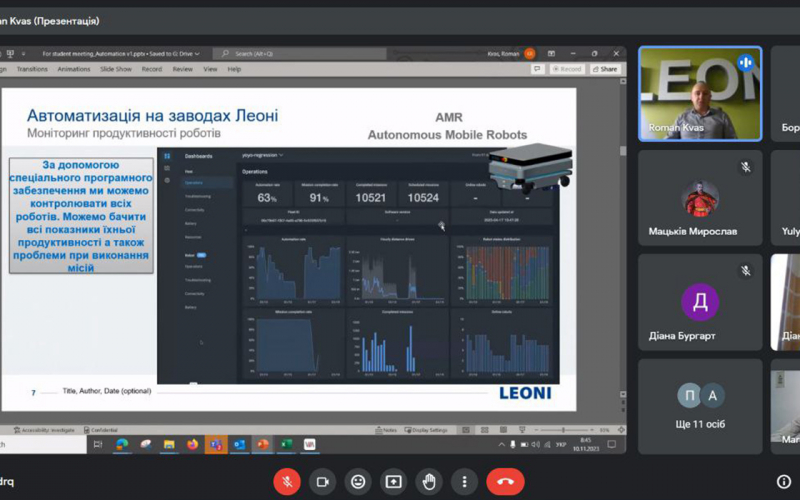Open PowerPoint Record ribbon tab
This screenshot has height=500, width=800.
tap(152, 69)
